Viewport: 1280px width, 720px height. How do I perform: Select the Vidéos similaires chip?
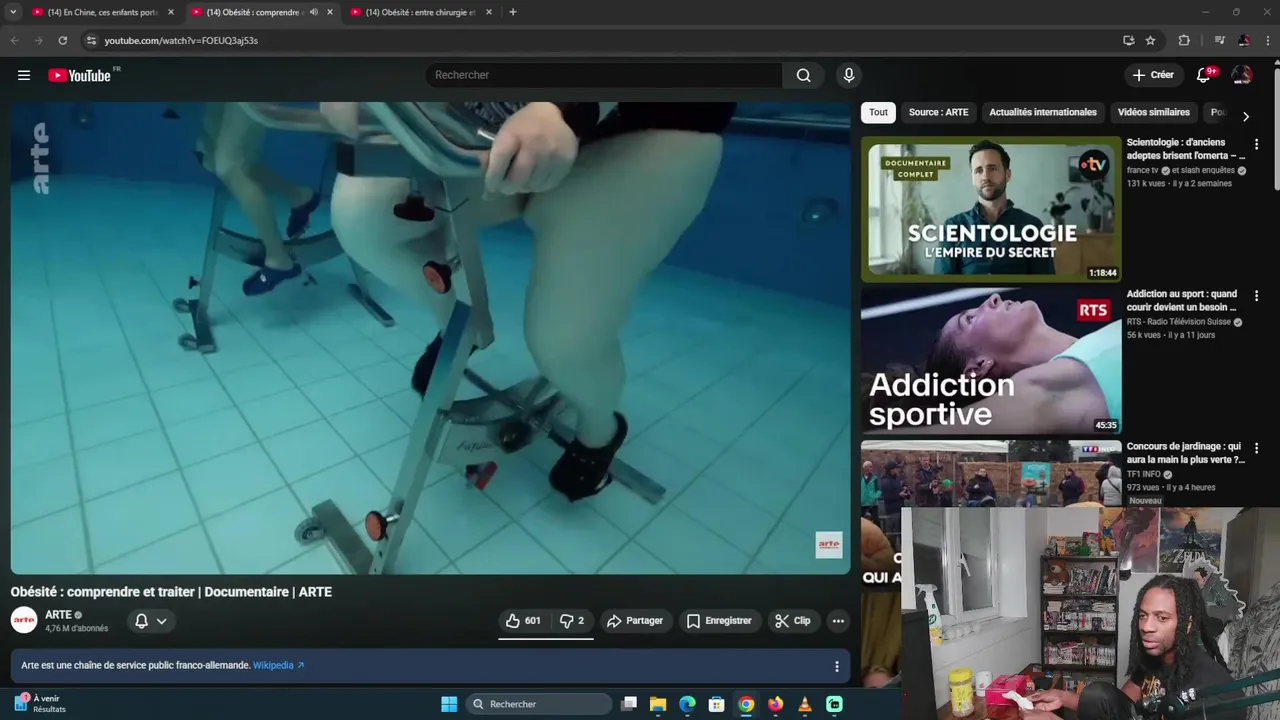click(1154, 112)
